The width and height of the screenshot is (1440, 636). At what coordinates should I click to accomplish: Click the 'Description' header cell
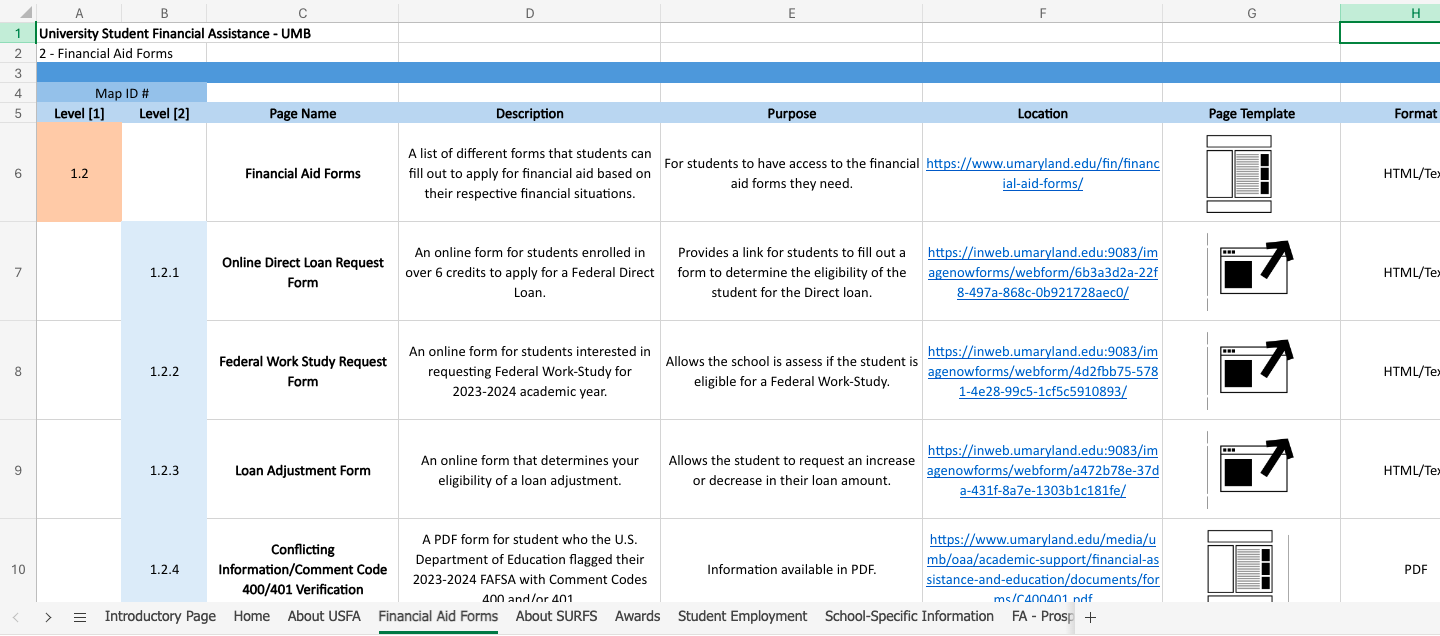tap(530, 113)
